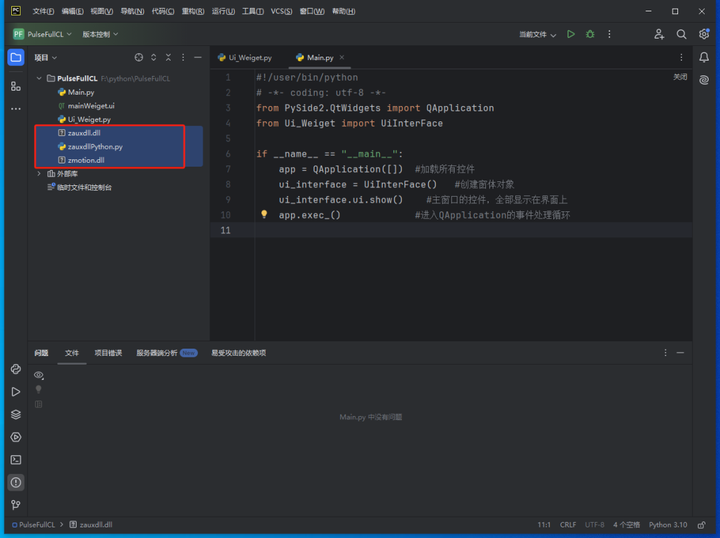Place cursor on empty line 11 in the editor
Screen dimensions: 720x538
tap(473, 230)
